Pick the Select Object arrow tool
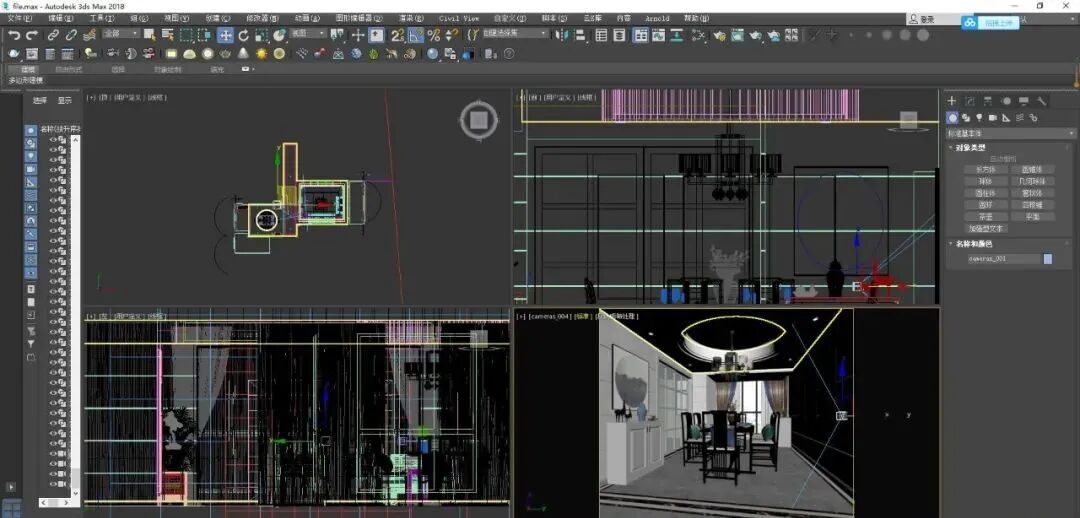Image resolution: width=1080 pixels, height=518 pixels. click(x=149, y=35)
